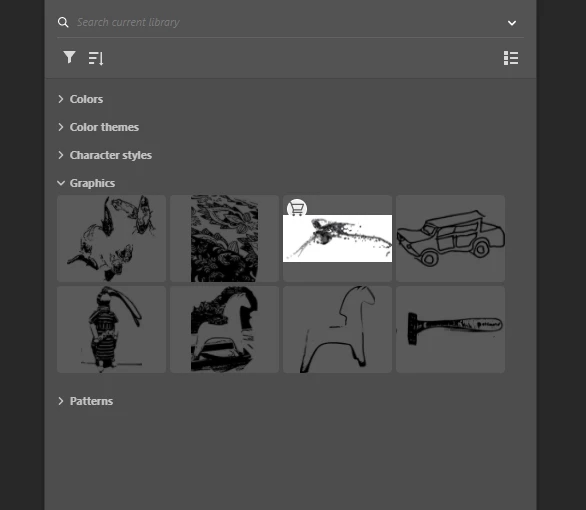Select the sketched car graphic
Image resolution: width=586 pixels, height=510 pixels.
[450, 238]
